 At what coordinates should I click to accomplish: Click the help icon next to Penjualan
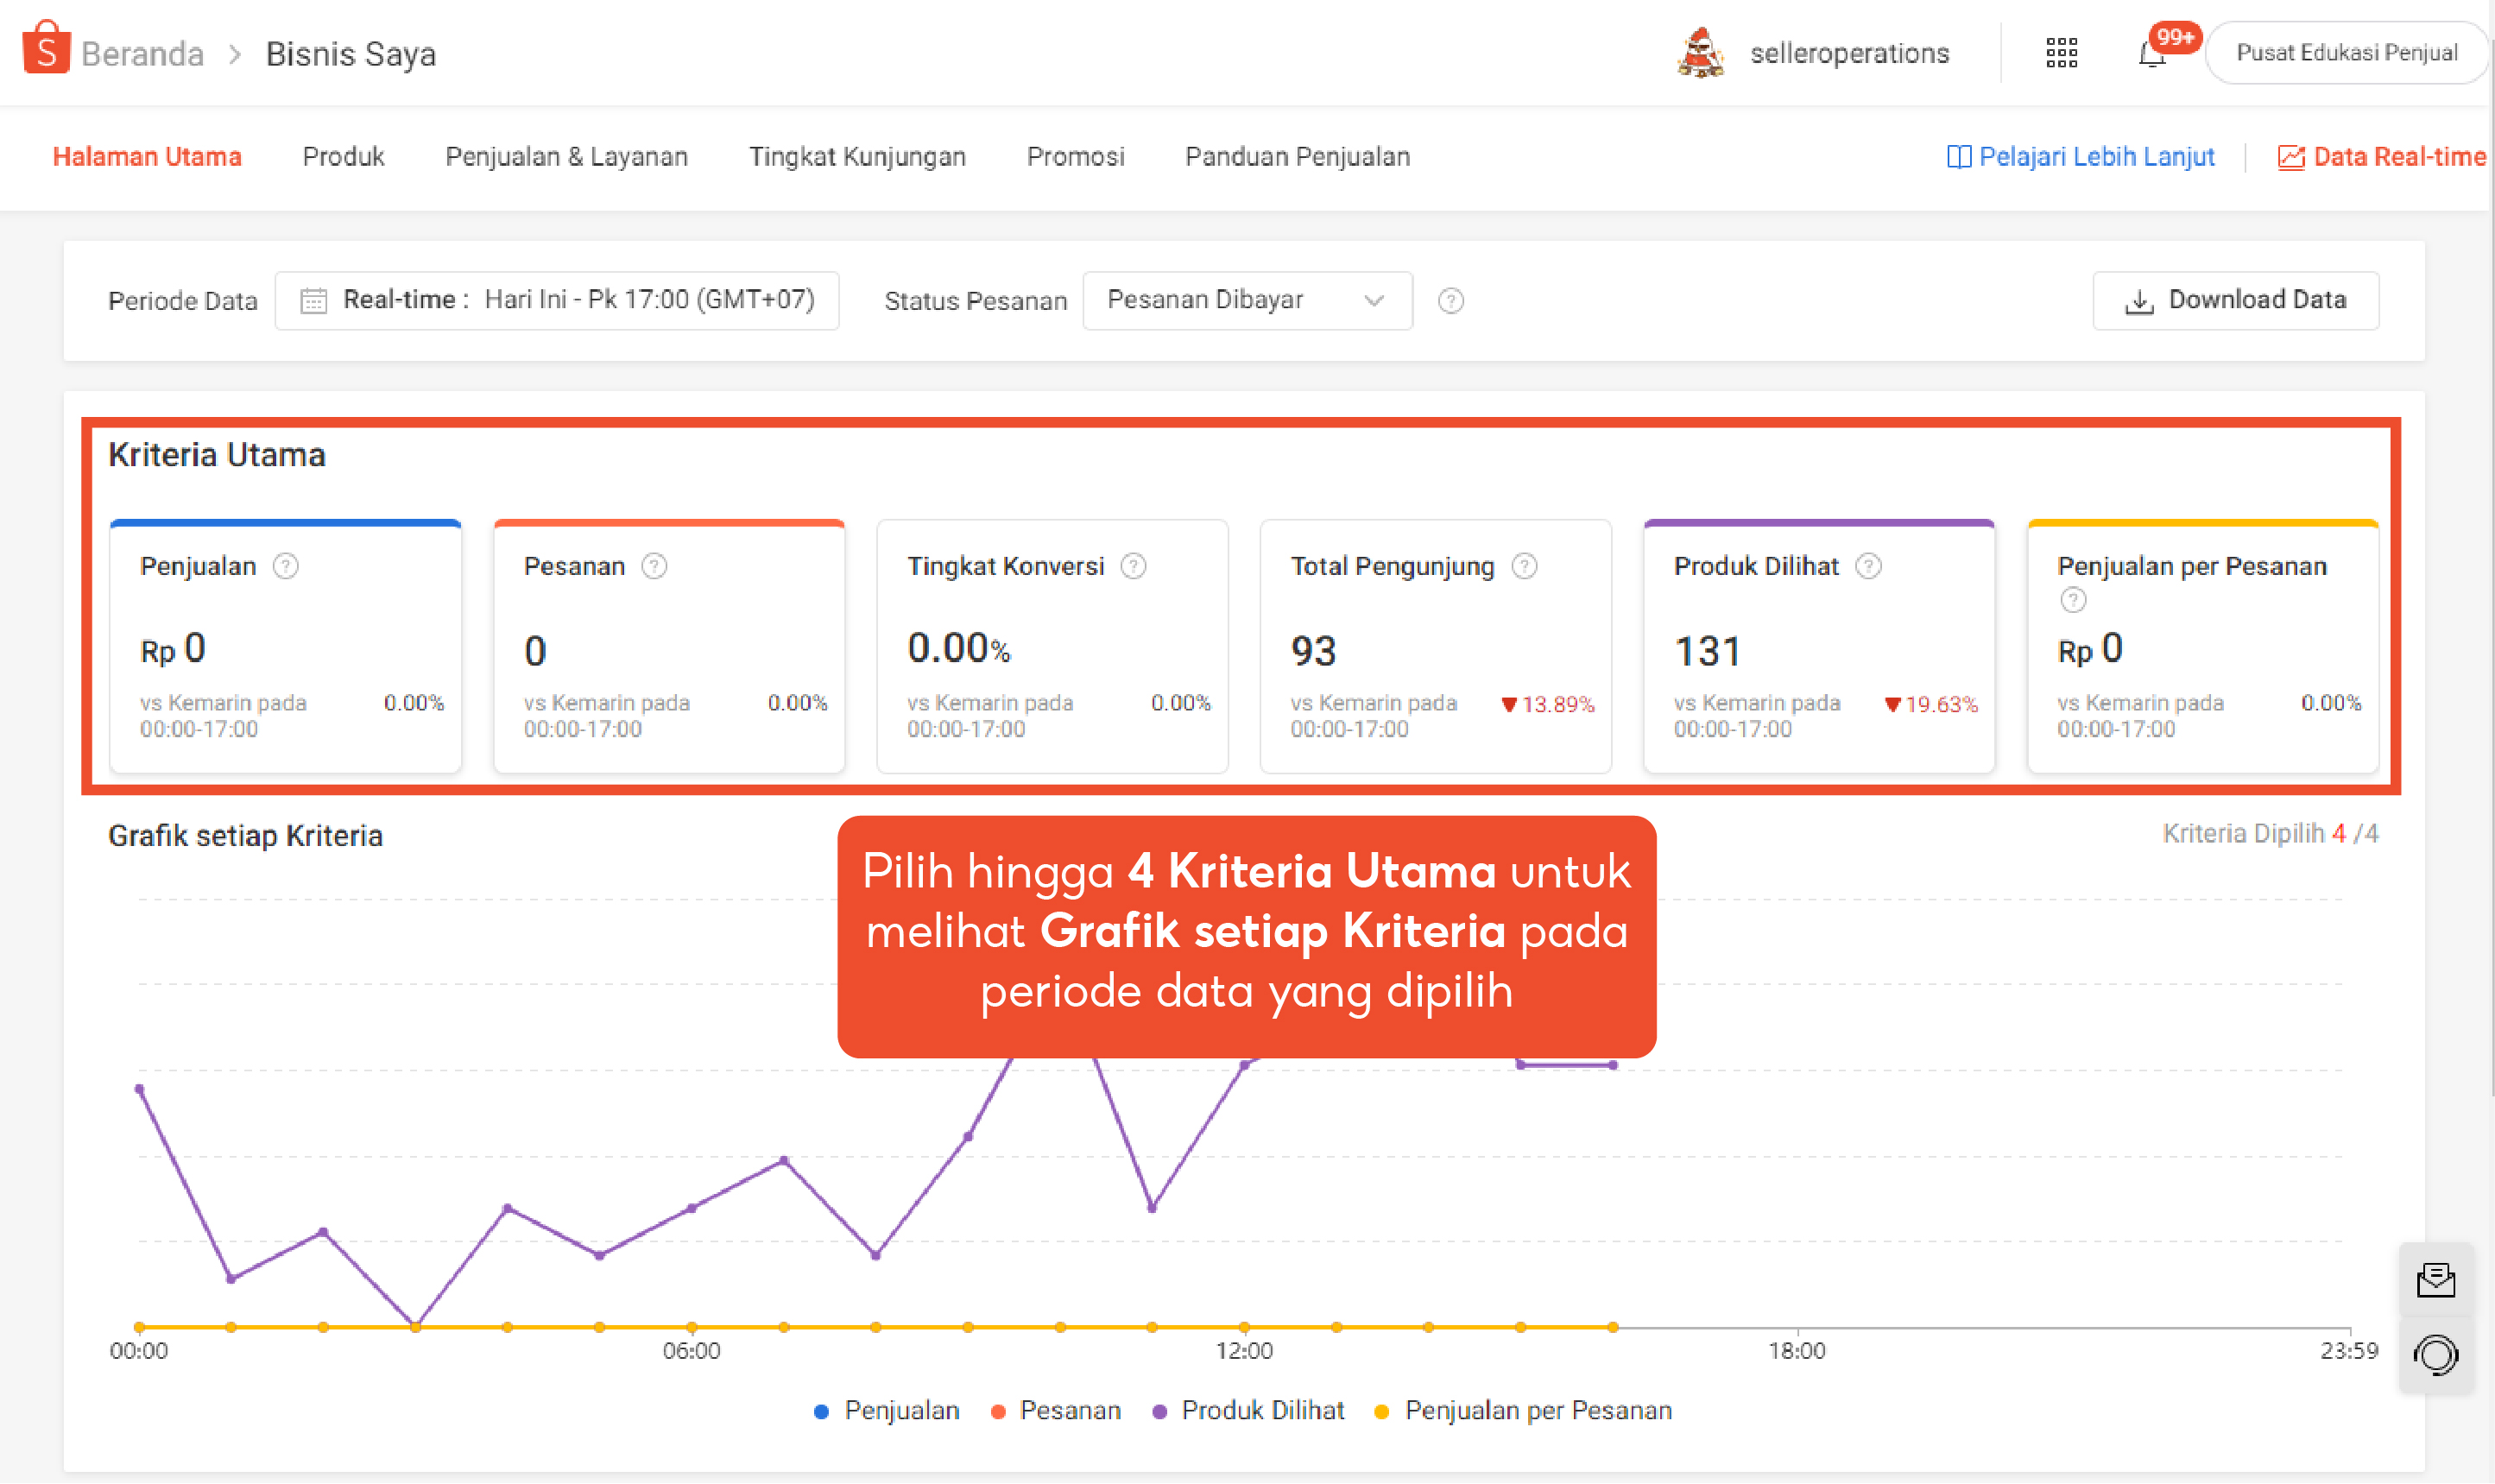pos(286,566)
